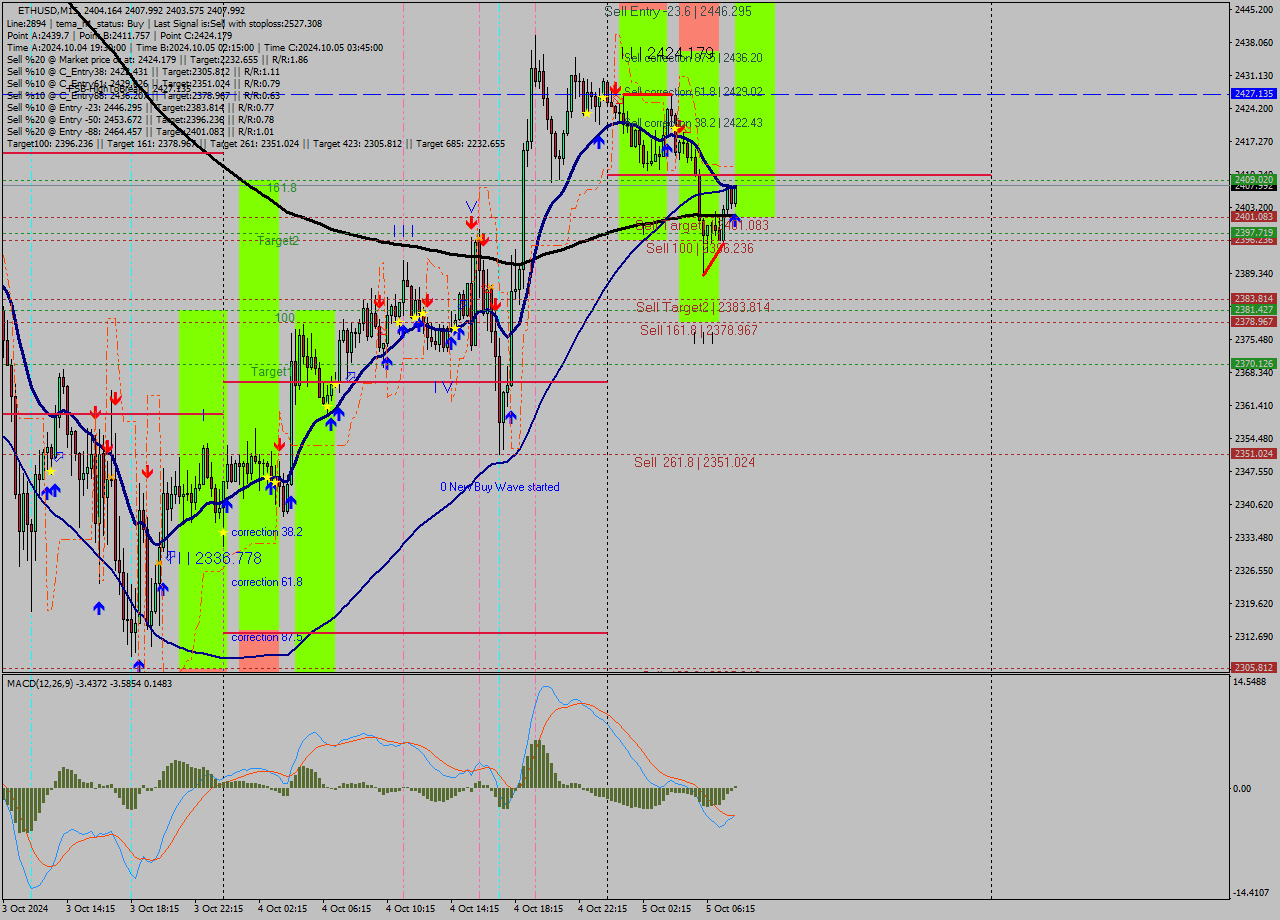Click the "Sell Target2 | 2383.814" label

click(x=703, y=307)
